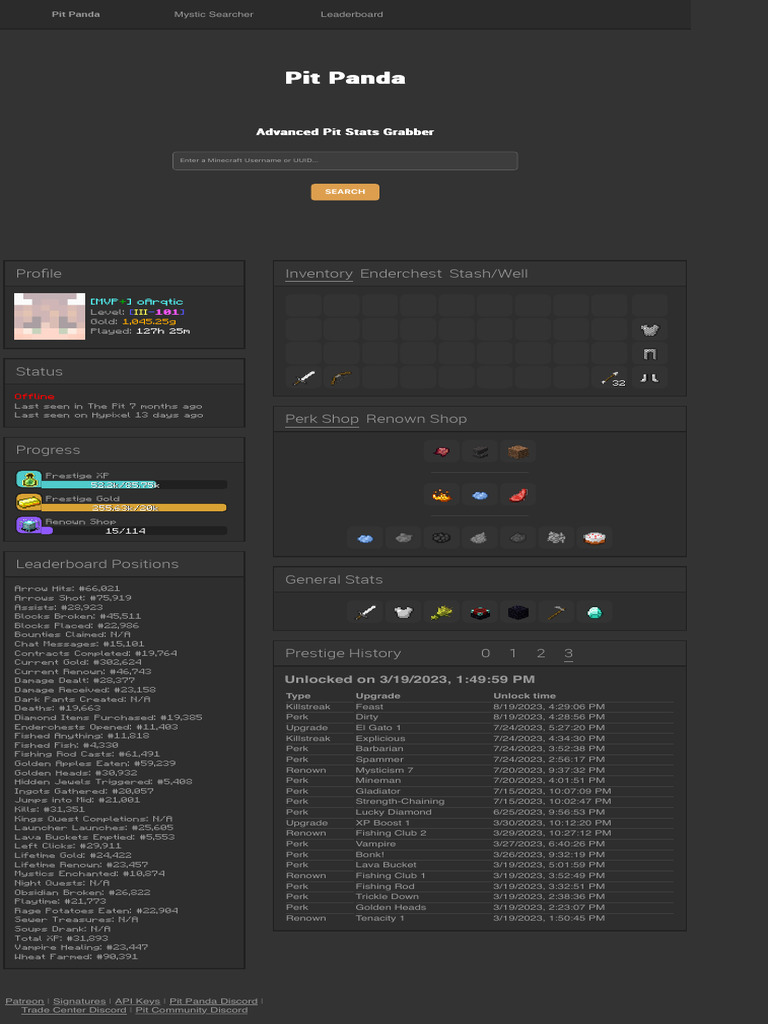Viewport: 768px width, 1024px height.
Task: Click the iron sword in the Inventory grid
Action: tap(304, 378)
